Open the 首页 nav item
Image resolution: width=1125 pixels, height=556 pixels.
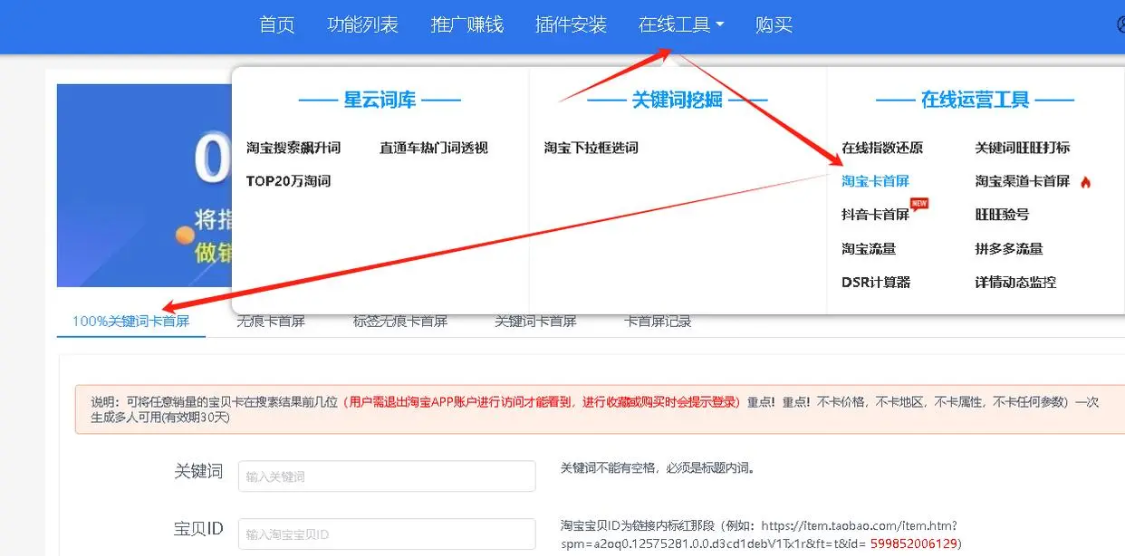[x=277, y=25]
